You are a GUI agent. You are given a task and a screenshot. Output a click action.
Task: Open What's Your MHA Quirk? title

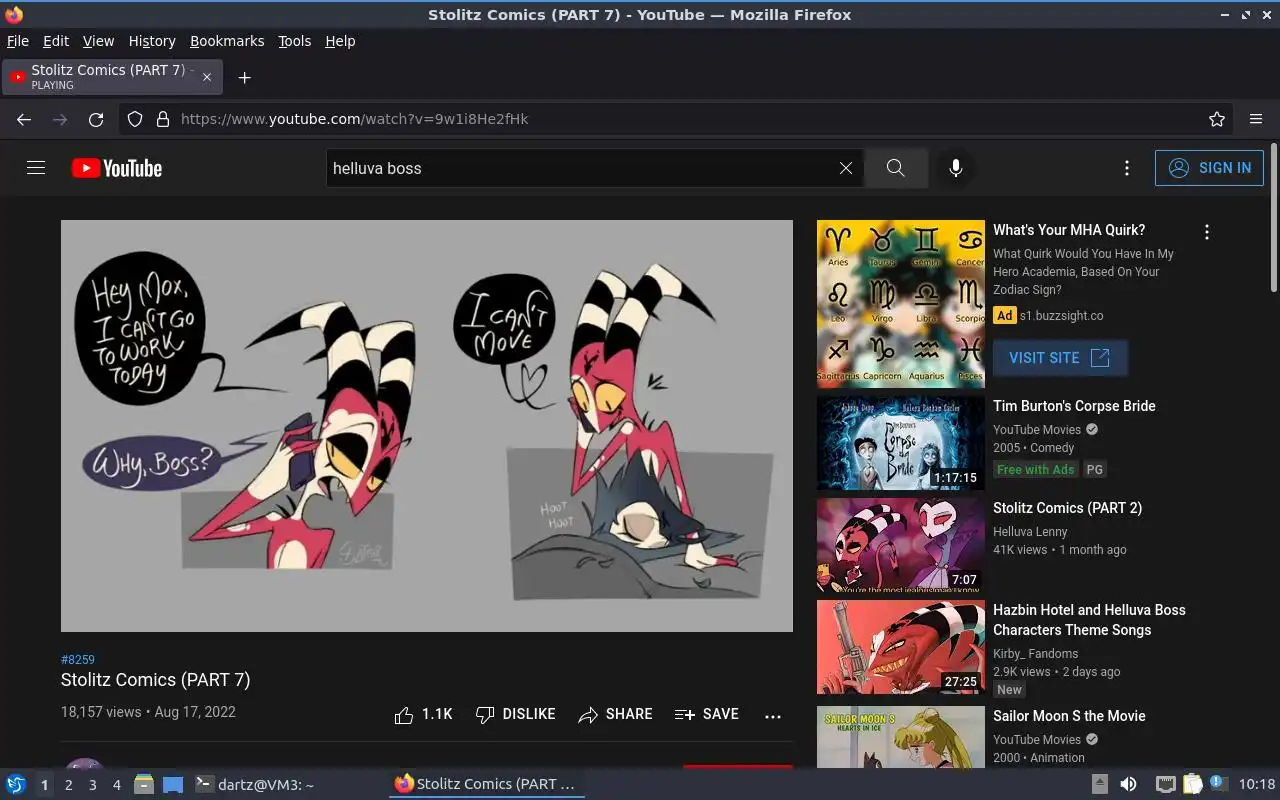1069,230
